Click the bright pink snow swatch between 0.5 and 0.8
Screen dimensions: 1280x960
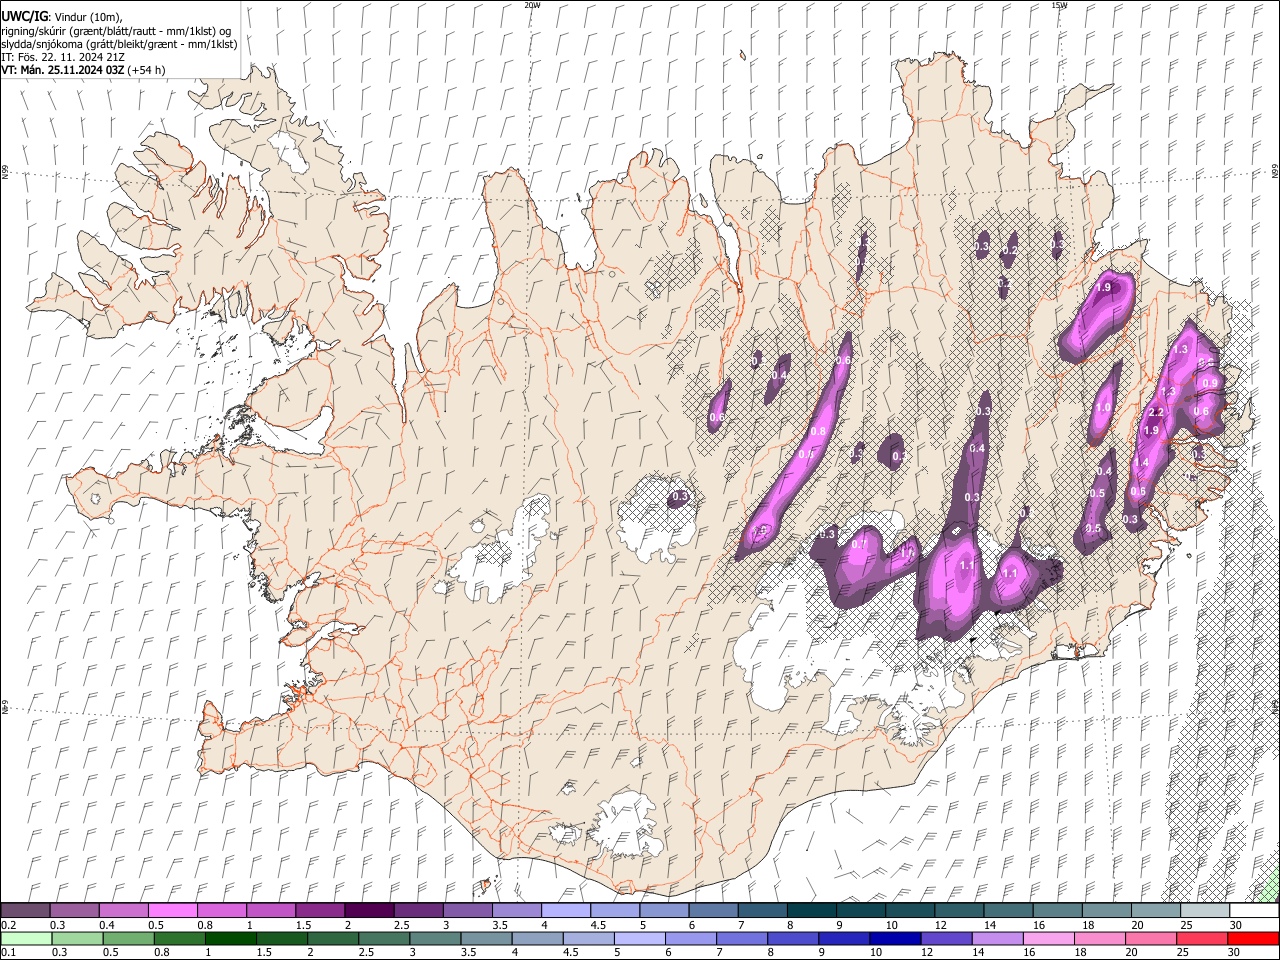click(172, 910)
